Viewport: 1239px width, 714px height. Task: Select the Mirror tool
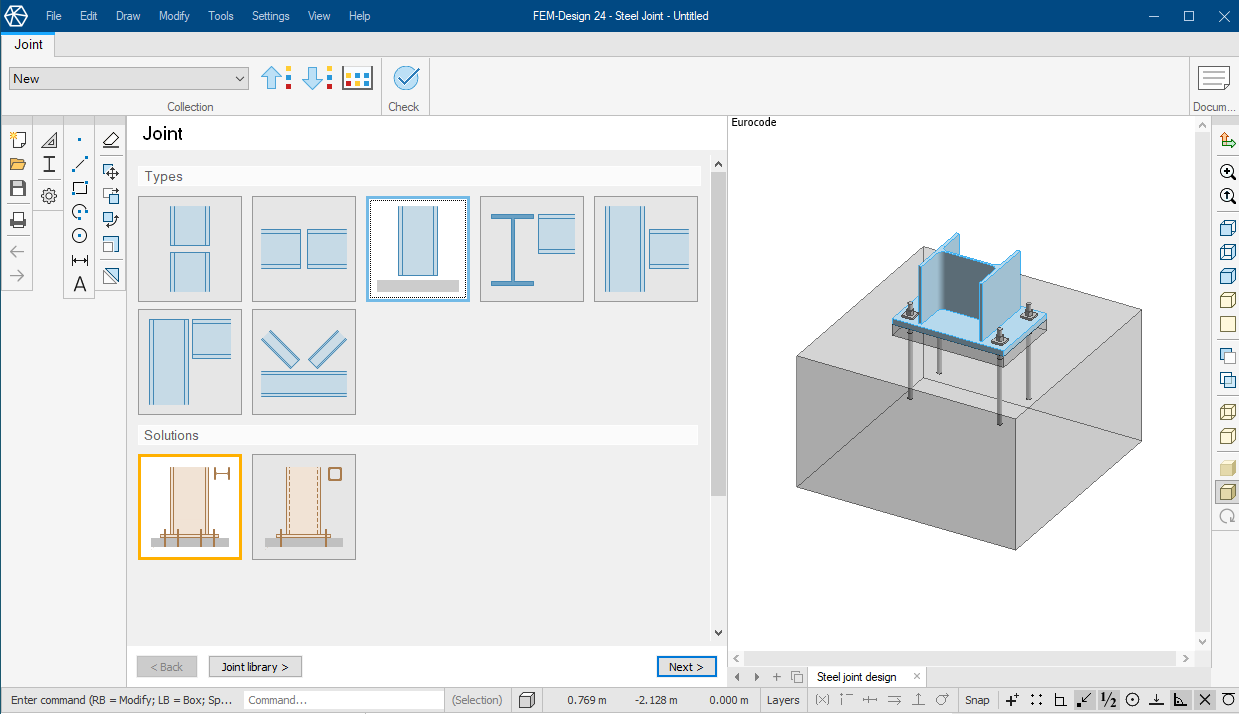click(x=111, y=275)
